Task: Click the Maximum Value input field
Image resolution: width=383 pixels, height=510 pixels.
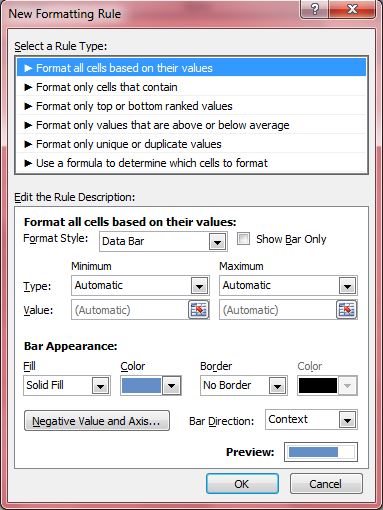Action: tap(278, 310)
